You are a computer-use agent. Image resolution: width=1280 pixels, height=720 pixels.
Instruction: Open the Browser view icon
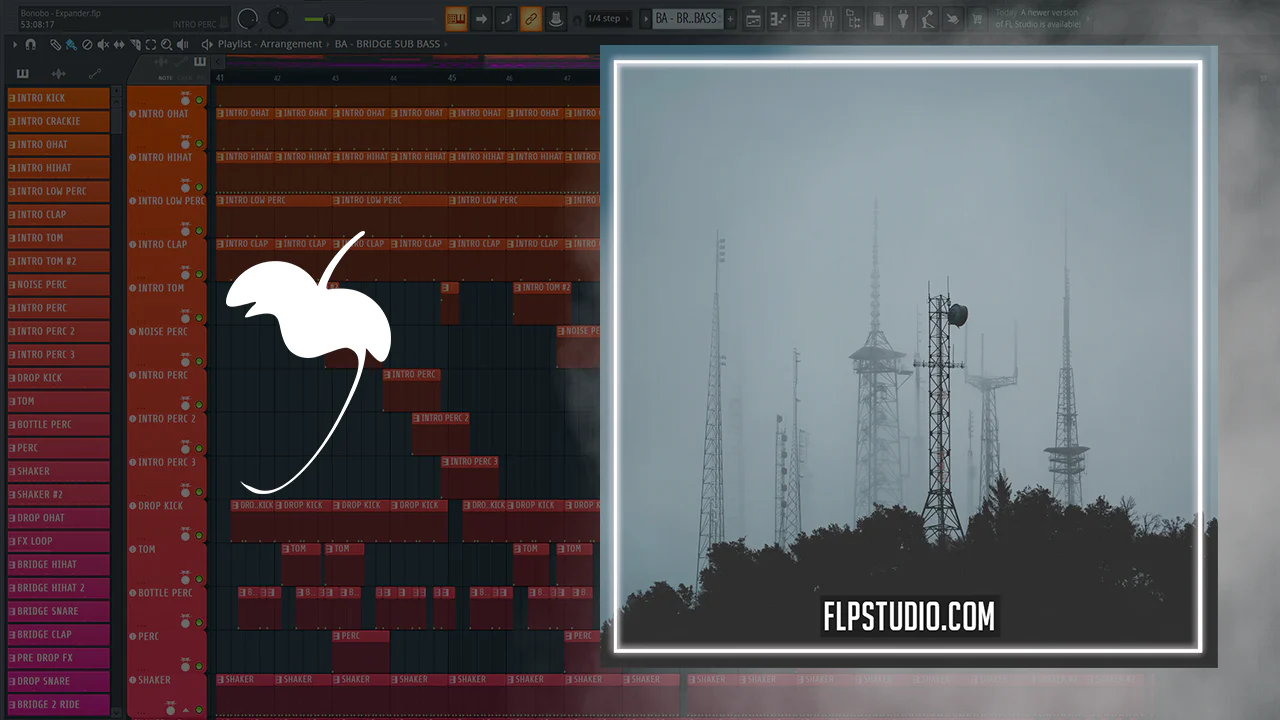click(853, 18)
